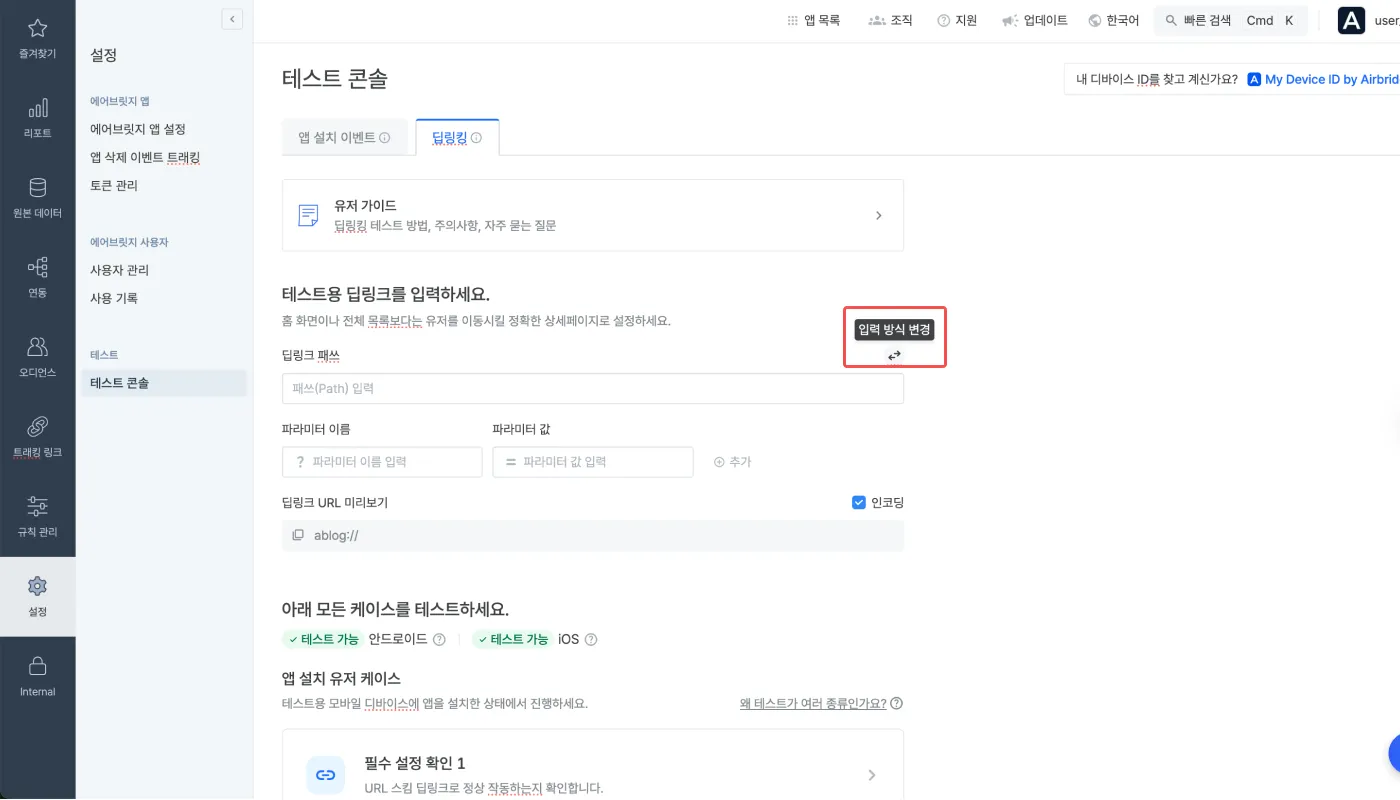Open 조직 in top bar
Screen dimensions: 1400x800
pyautogui.click(x=890, y=20)
